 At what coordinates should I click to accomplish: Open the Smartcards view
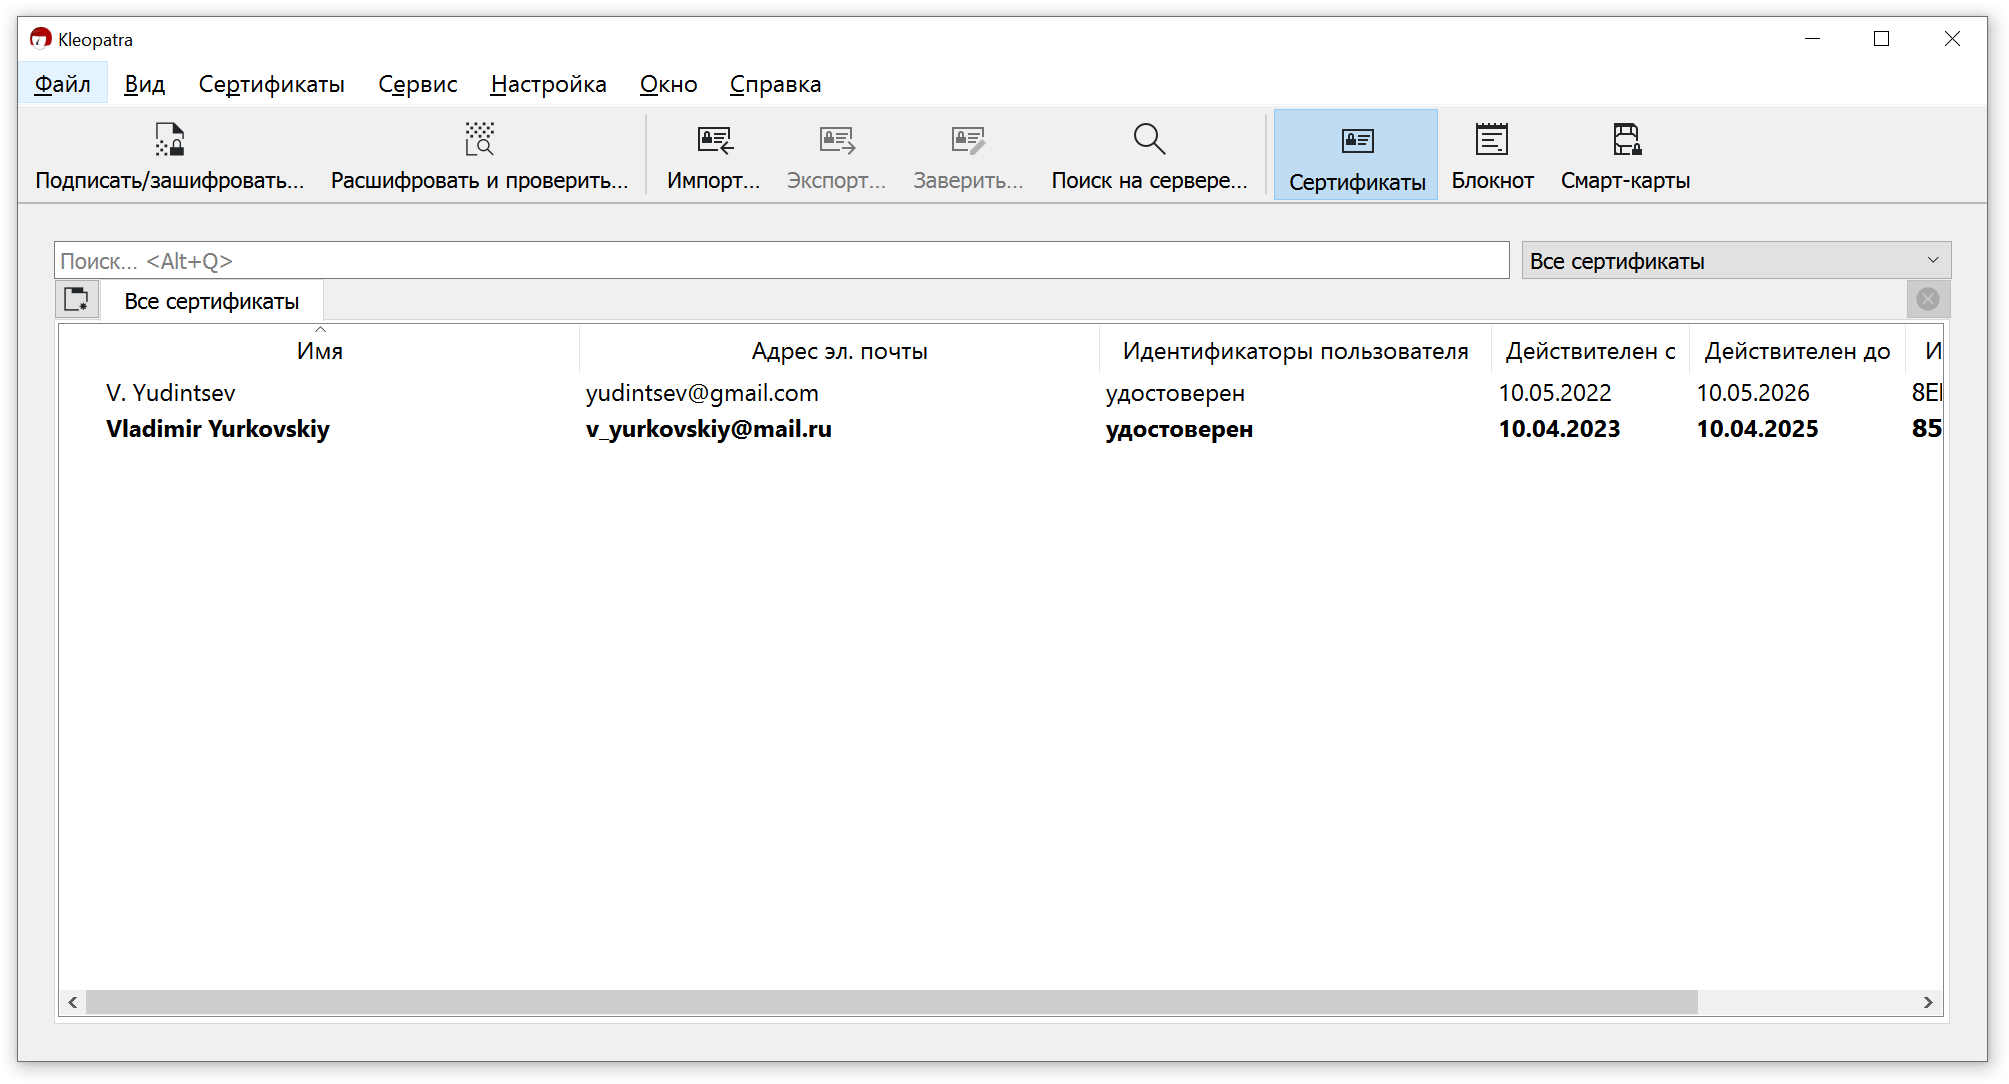point(1625,156)
